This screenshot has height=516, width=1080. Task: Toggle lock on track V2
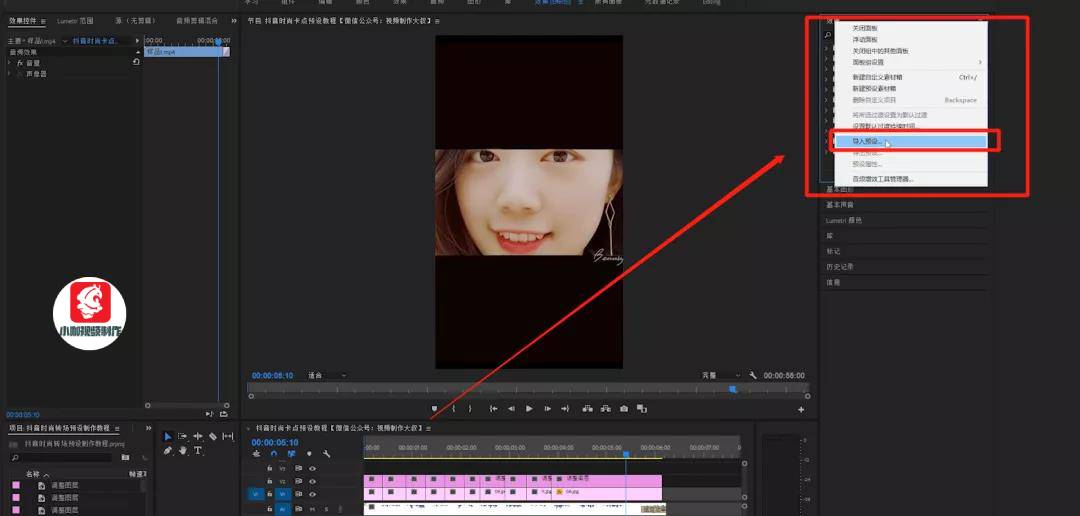(x=270, y=481)
